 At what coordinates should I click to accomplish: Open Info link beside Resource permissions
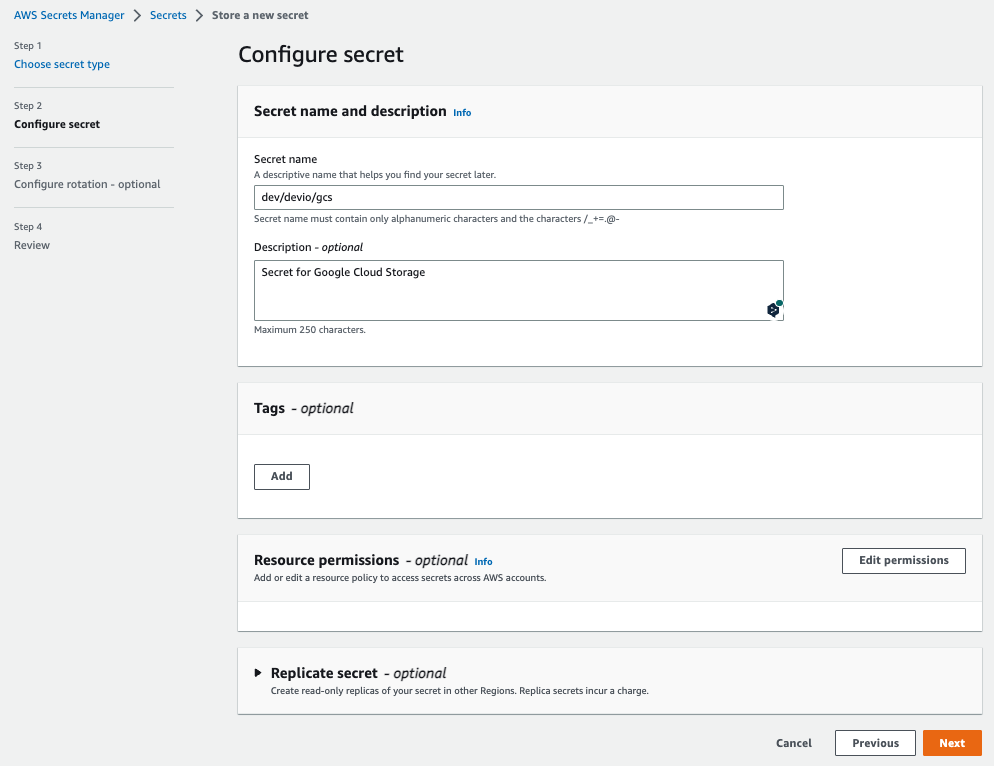[483, 562]
